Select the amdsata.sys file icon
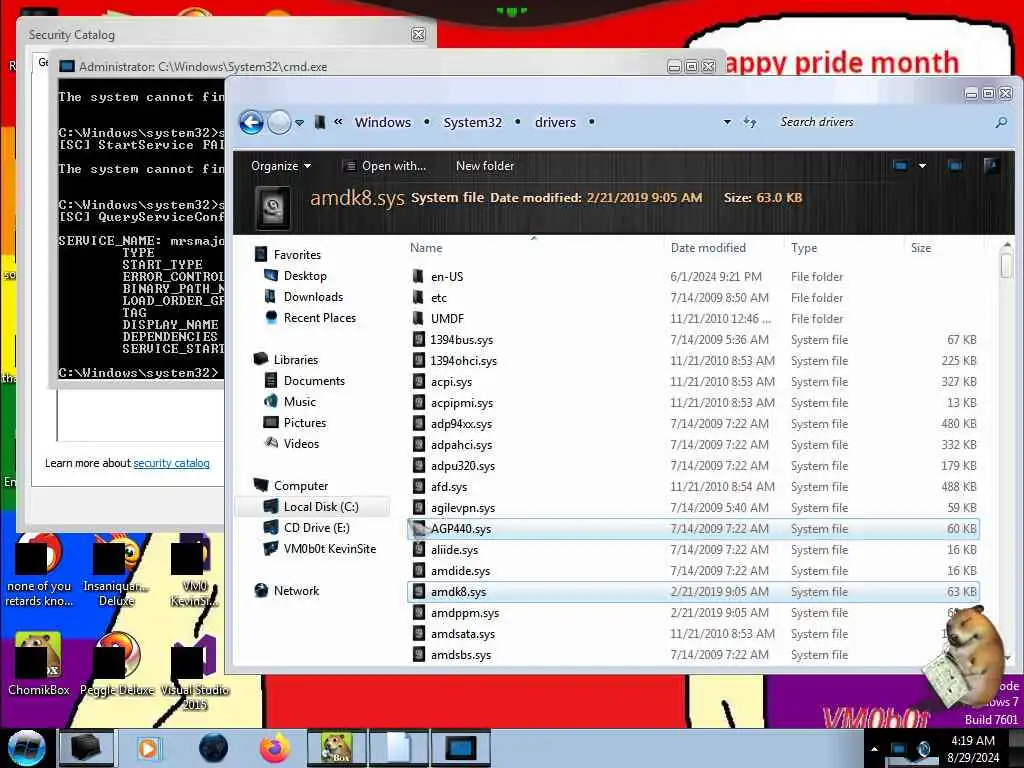The width and height of the screenshot is (1024, 768). 419,633
